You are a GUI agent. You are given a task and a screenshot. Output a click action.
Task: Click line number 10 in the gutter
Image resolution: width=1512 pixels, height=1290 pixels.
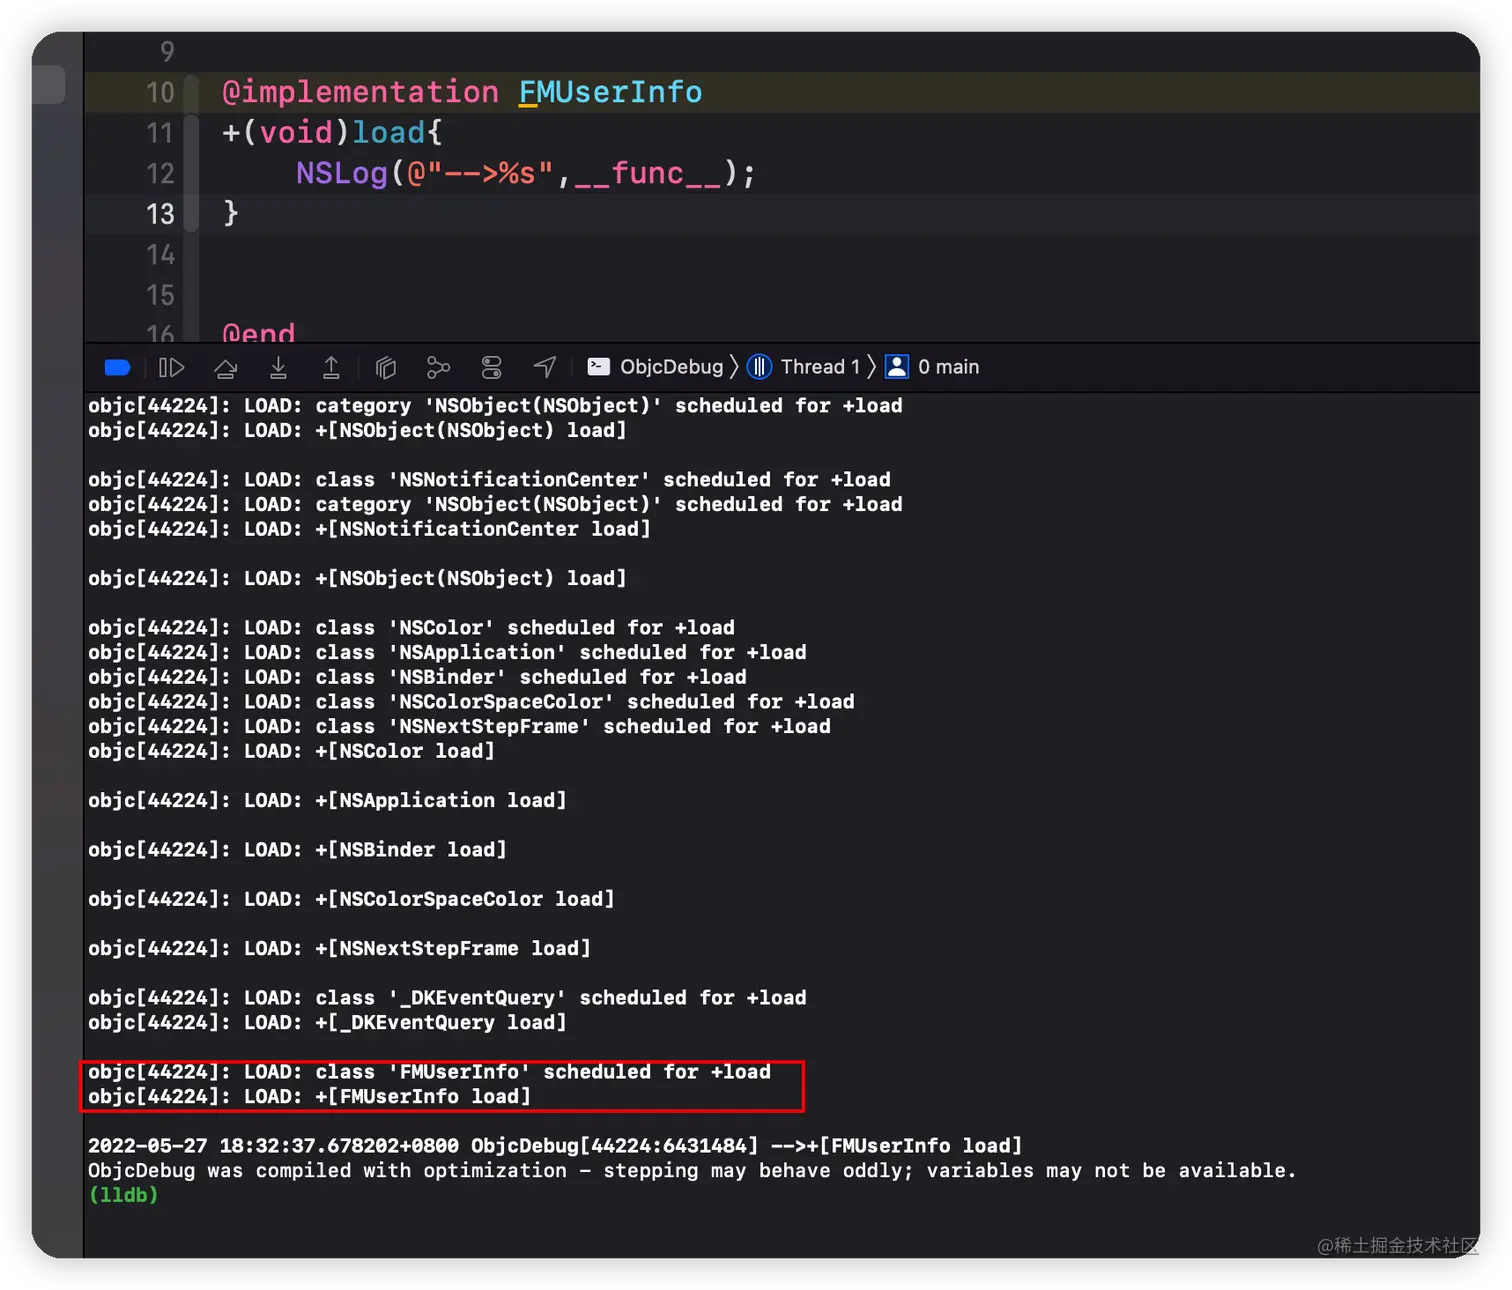160,93
